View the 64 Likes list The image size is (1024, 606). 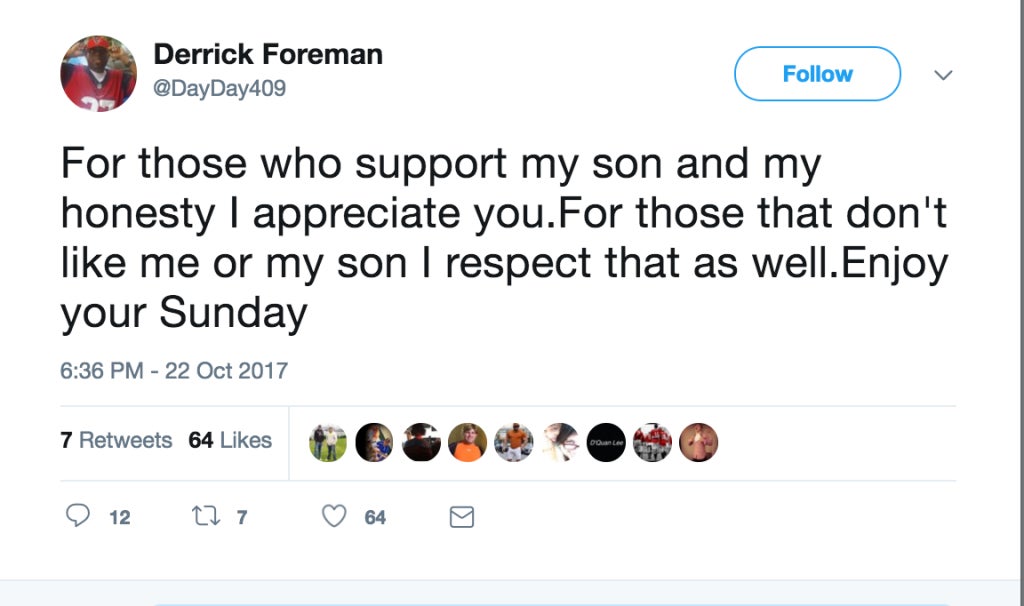[230, 440]
